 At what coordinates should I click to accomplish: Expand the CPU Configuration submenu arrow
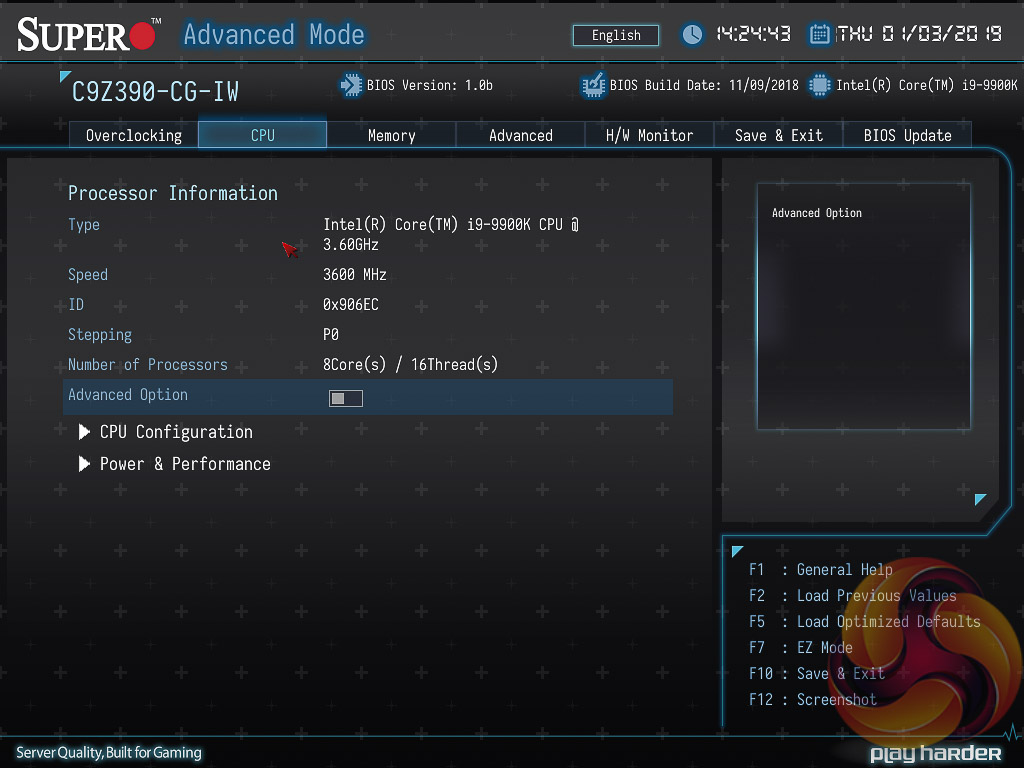(84, 432)
